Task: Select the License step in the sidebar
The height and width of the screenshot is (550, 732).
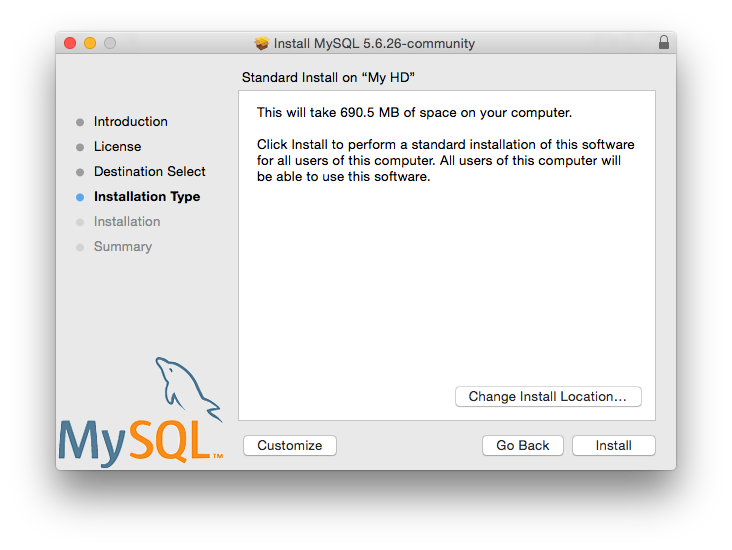Action: 117,147
